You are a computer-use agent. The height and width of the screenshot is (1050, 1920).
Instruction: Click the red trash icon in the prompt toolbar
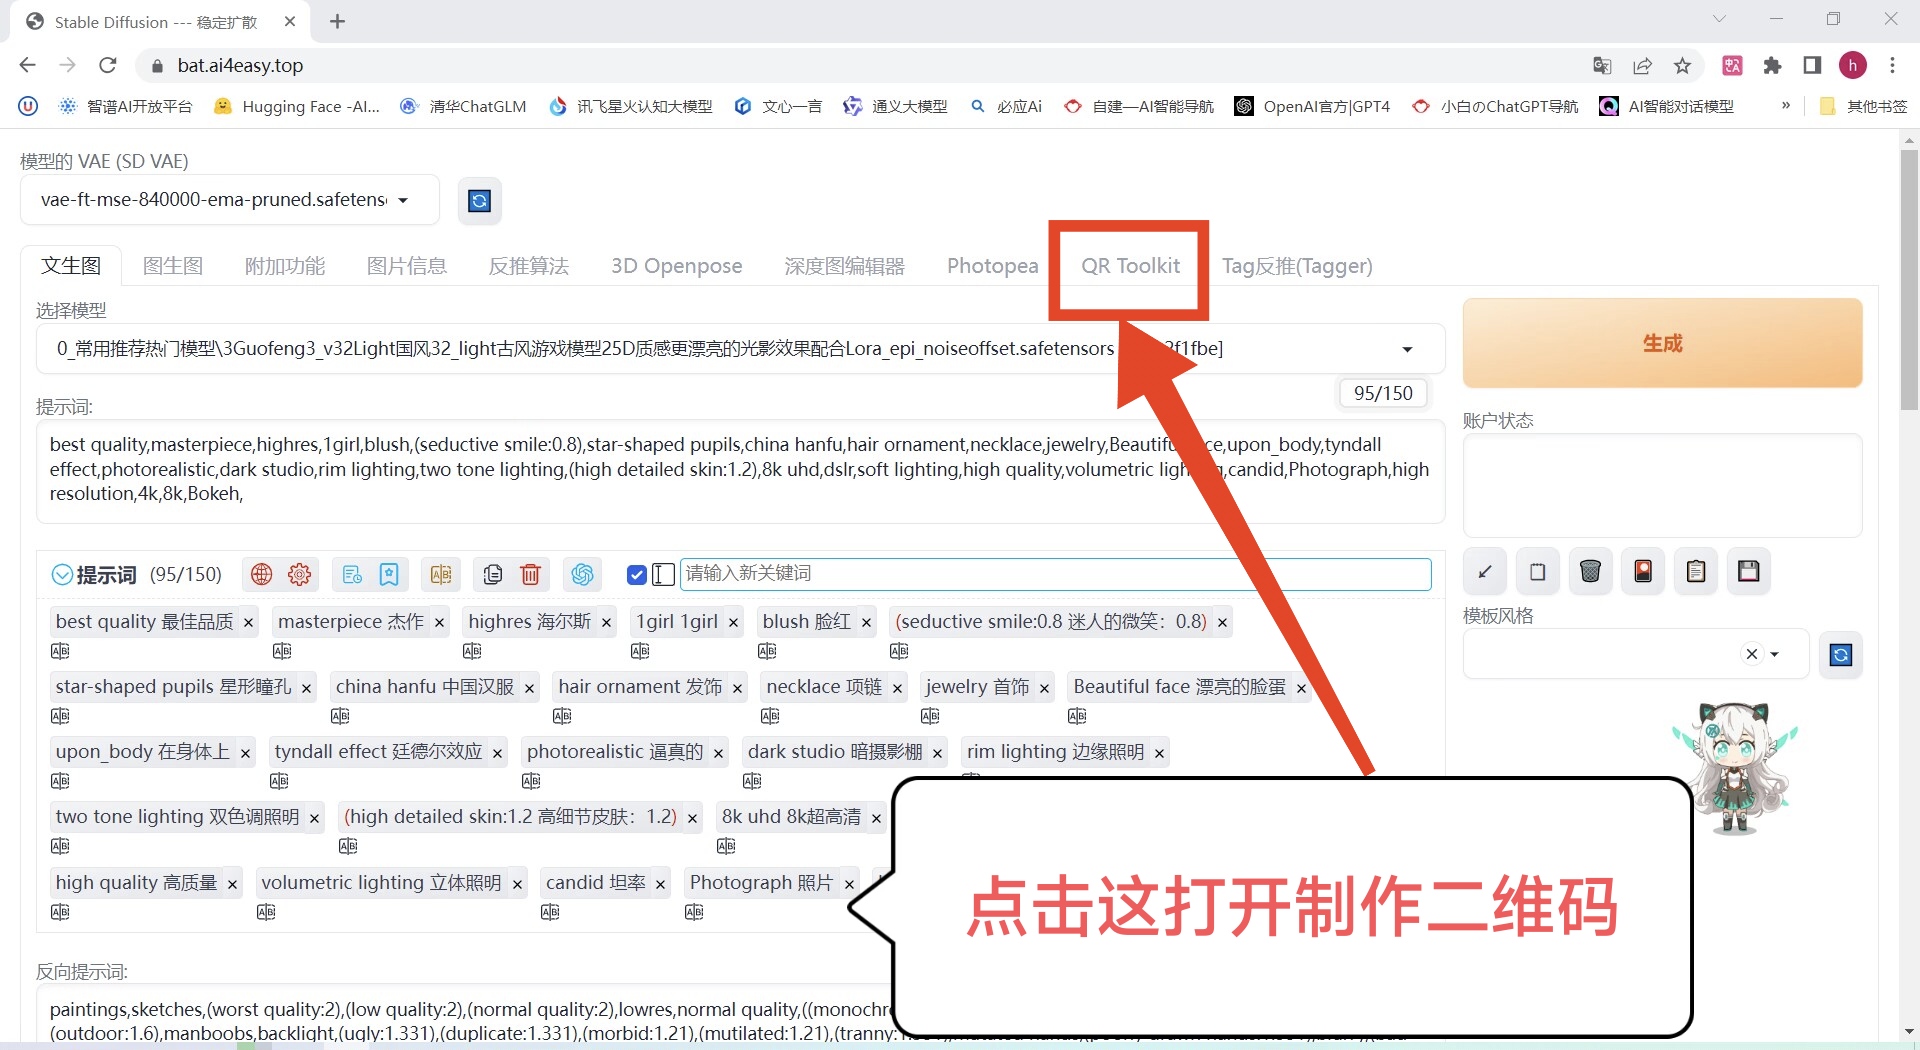pos(530,574)
